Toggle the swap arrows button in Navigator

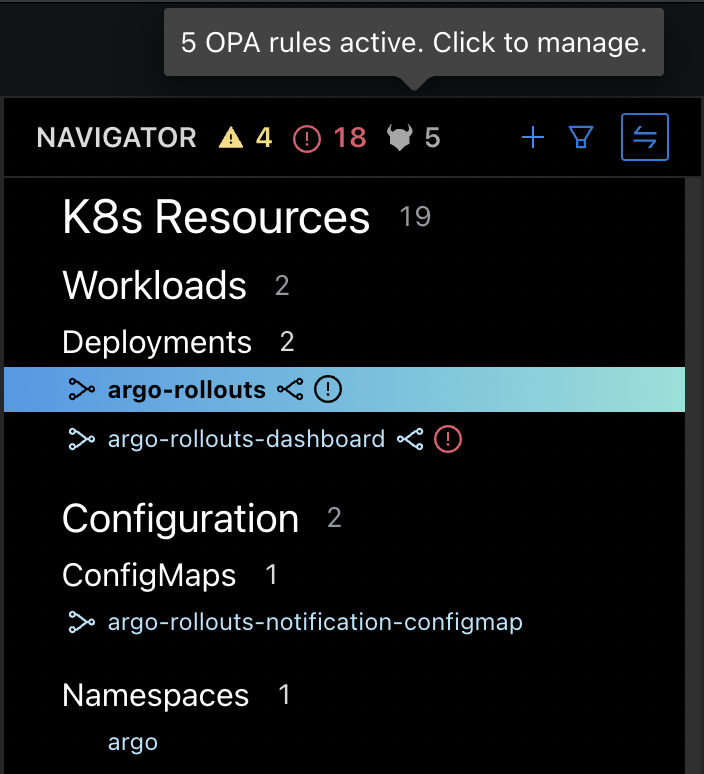point(645,137)
